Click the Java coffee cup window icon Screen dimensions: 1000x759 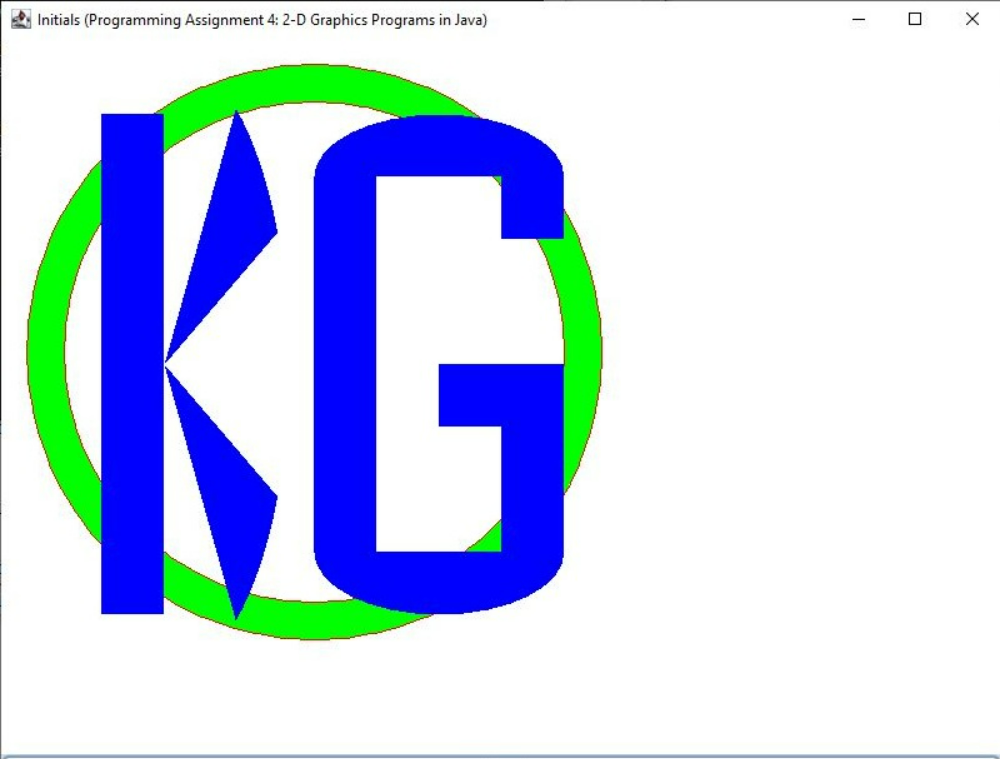tap(18, 19)
